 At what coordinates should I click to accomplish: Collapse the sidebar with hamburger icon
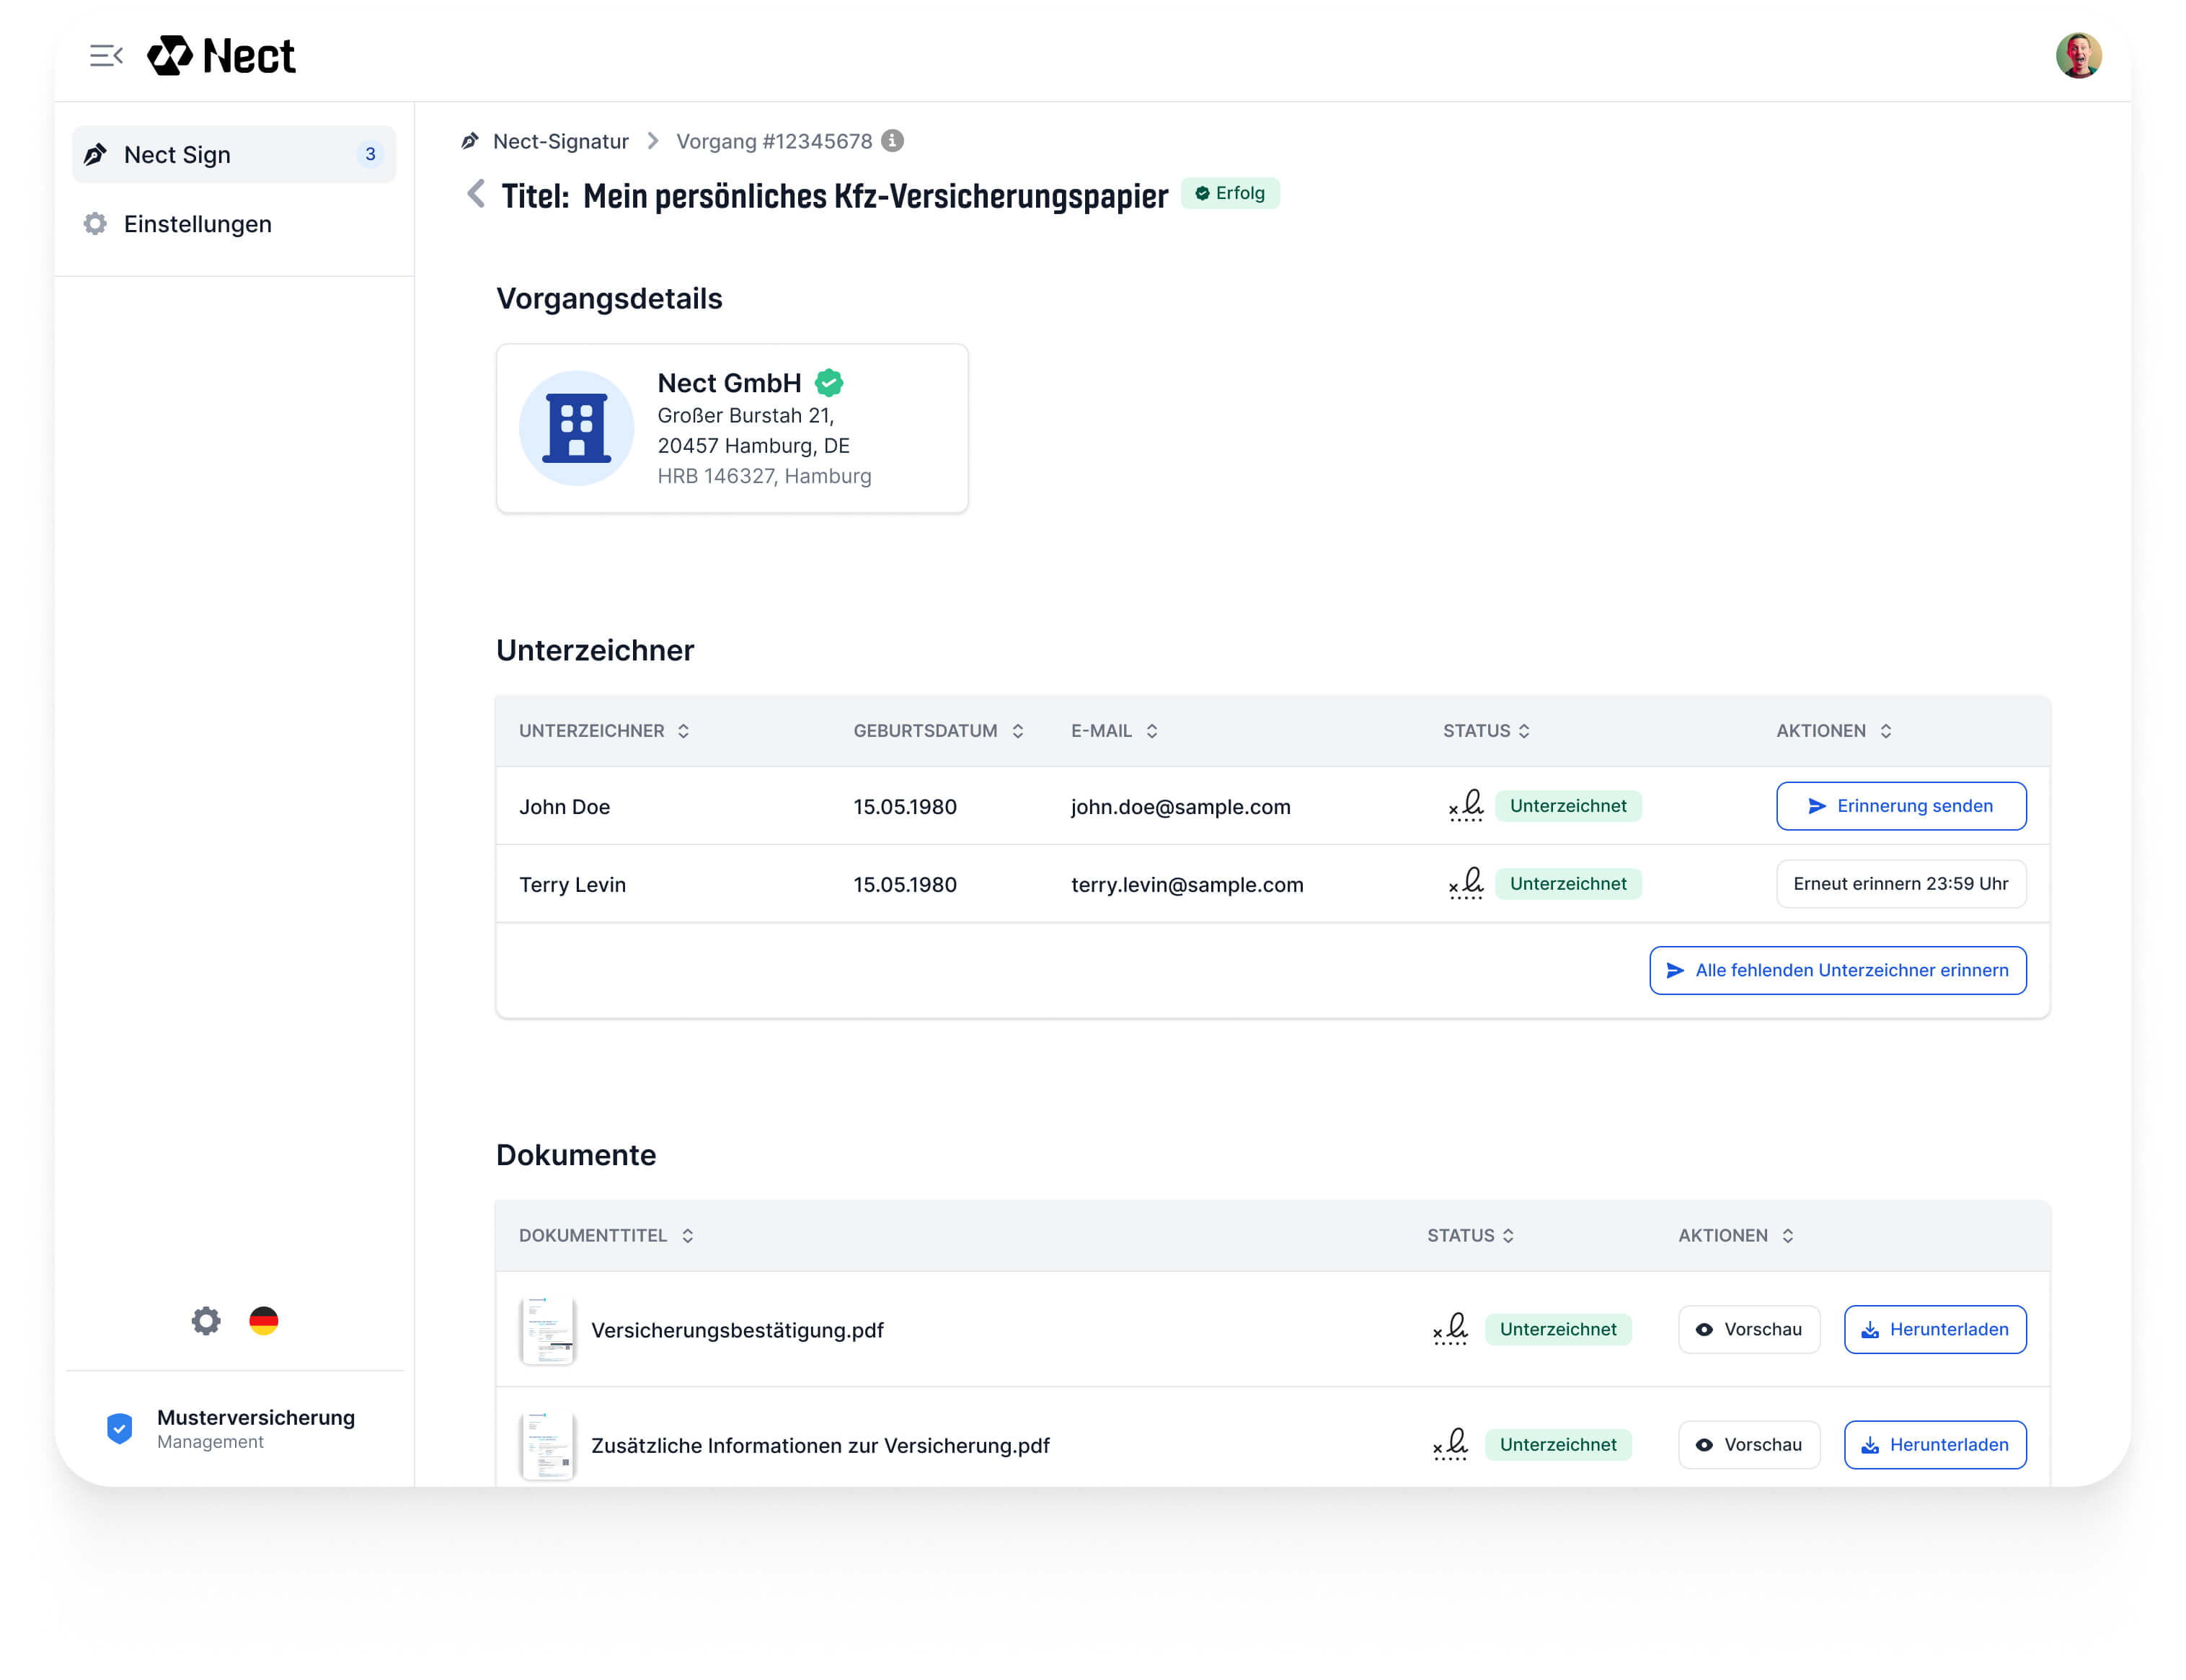pos(105,56)
